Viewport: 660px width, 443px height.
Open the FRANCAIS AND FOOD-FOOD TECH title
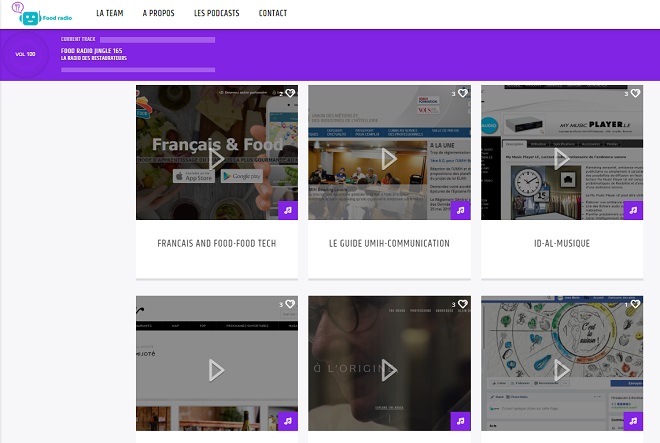tap(217, 243)
